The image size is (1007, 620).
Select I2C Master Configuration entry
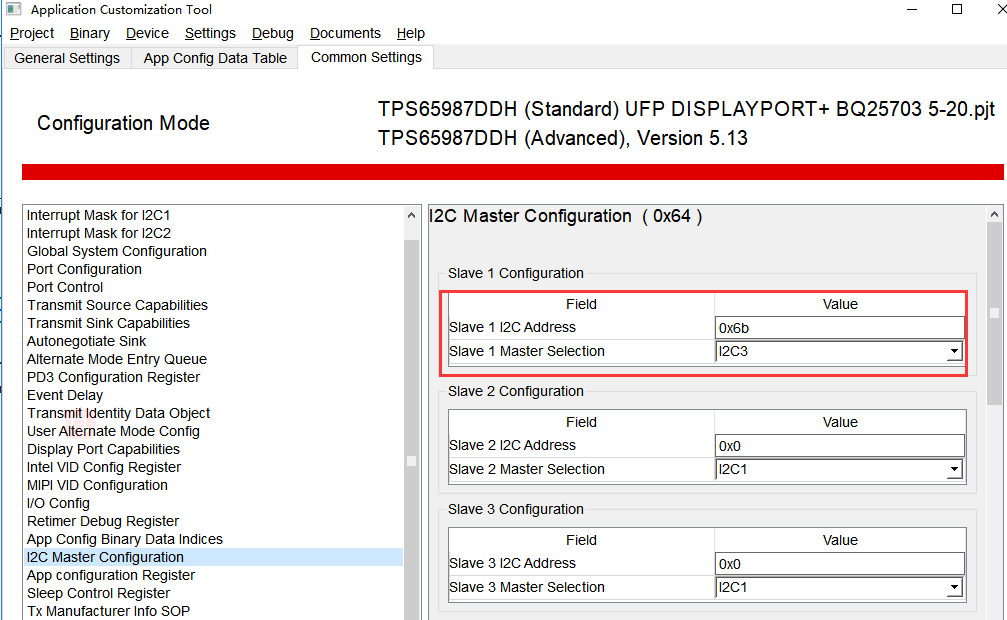213,557
